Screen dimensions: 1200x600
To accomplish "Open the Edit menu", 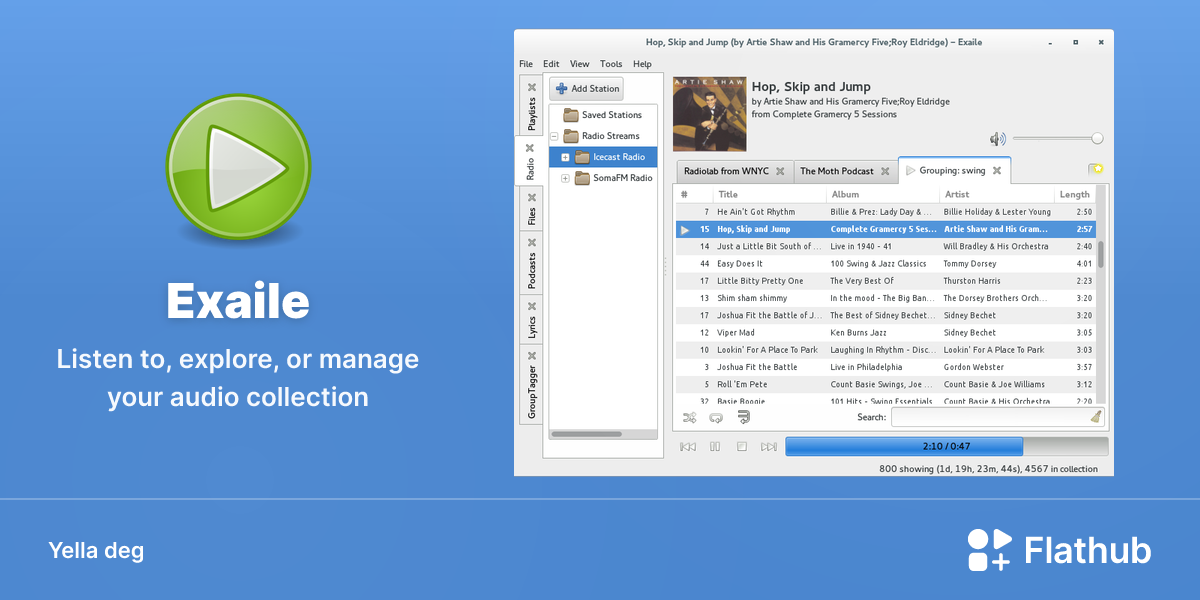I will click(551, 64).
